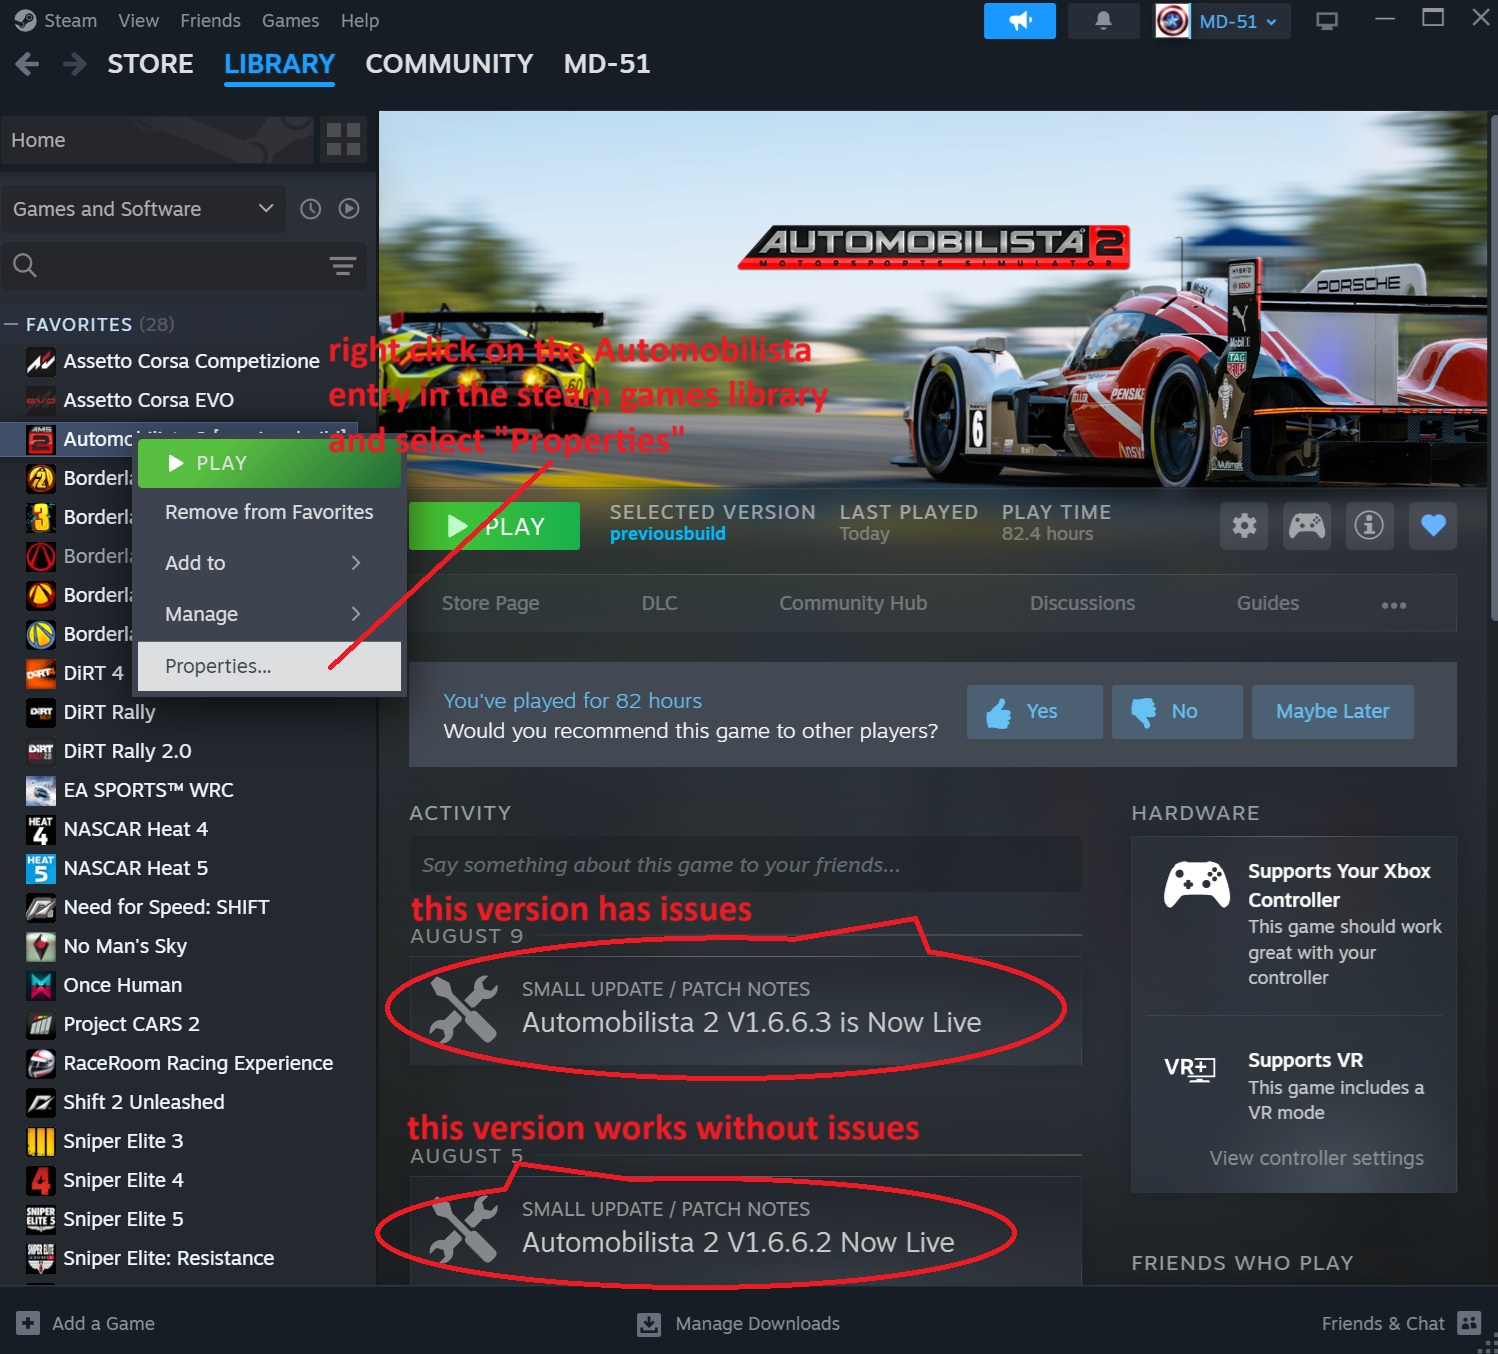This screenshot has width=1498, height=1354.
Task: Open Automobilista 2 V1.6.6.2 patch notes
Action: [x=745, y=1230]
